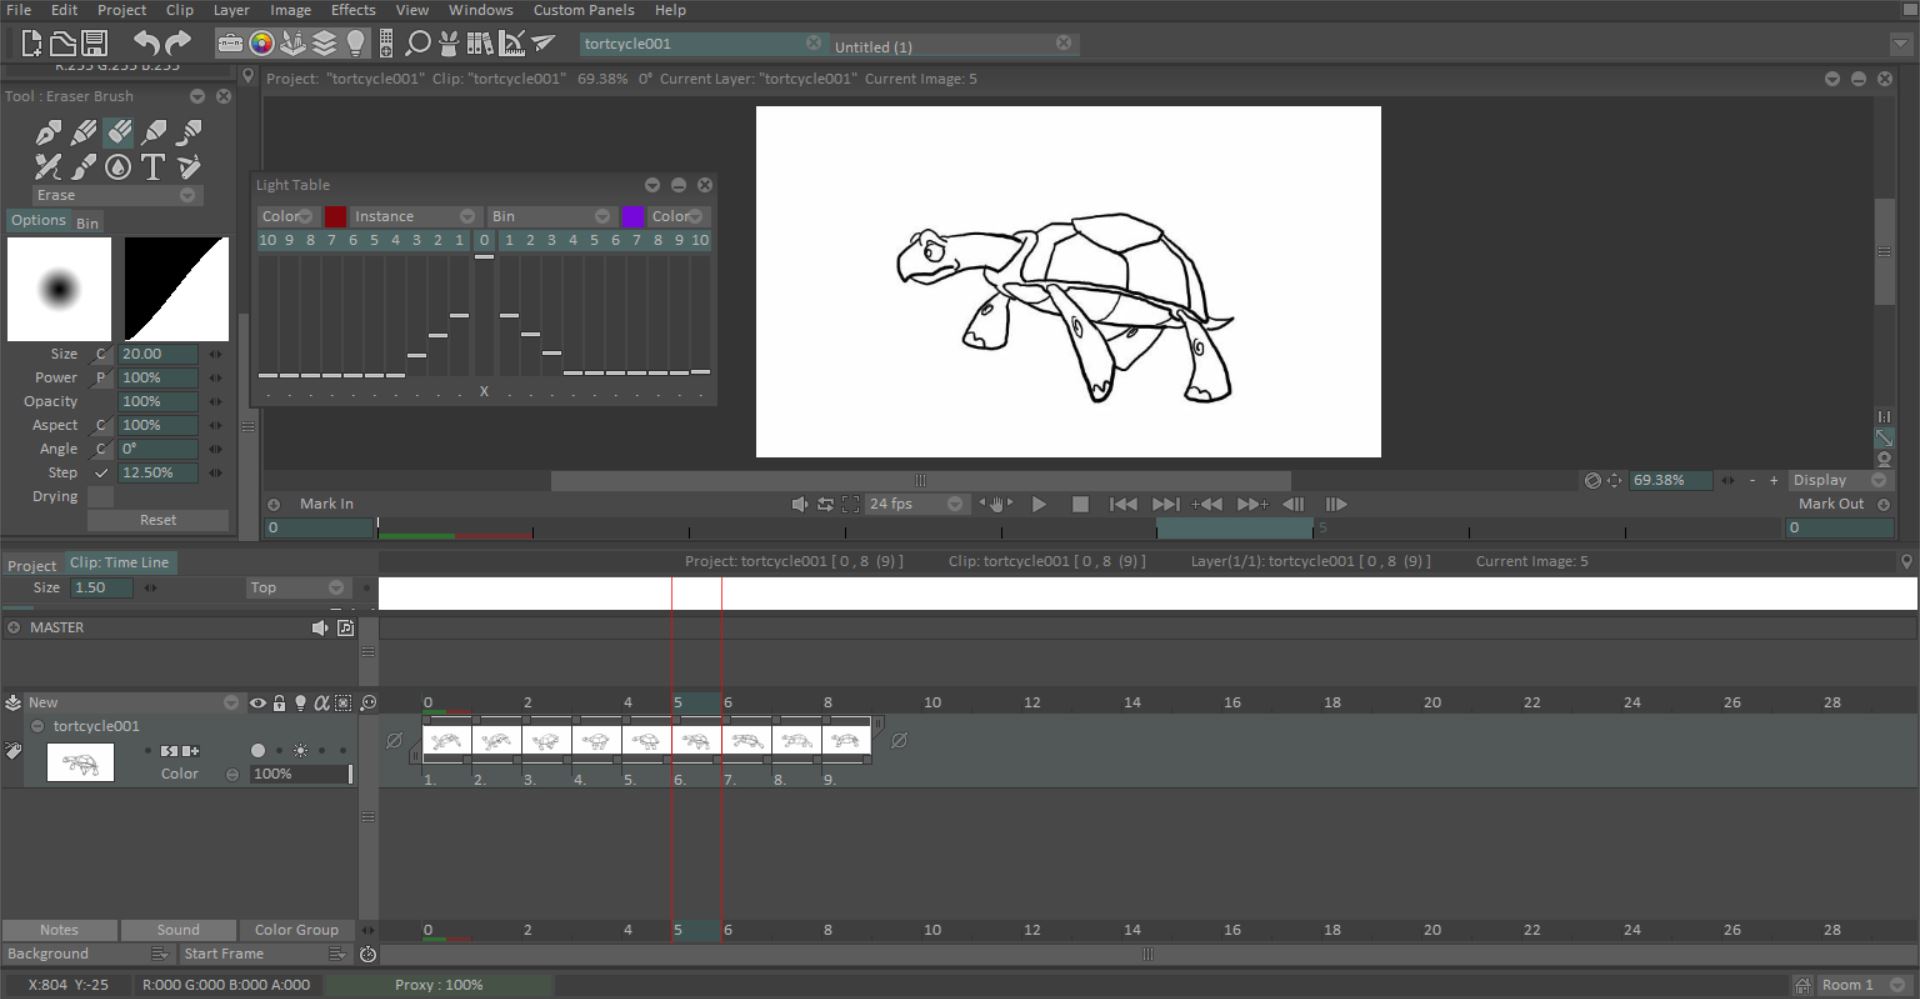Click the redo arrow icon
This screenshot has height=999, width=1920.
point(178,43)
